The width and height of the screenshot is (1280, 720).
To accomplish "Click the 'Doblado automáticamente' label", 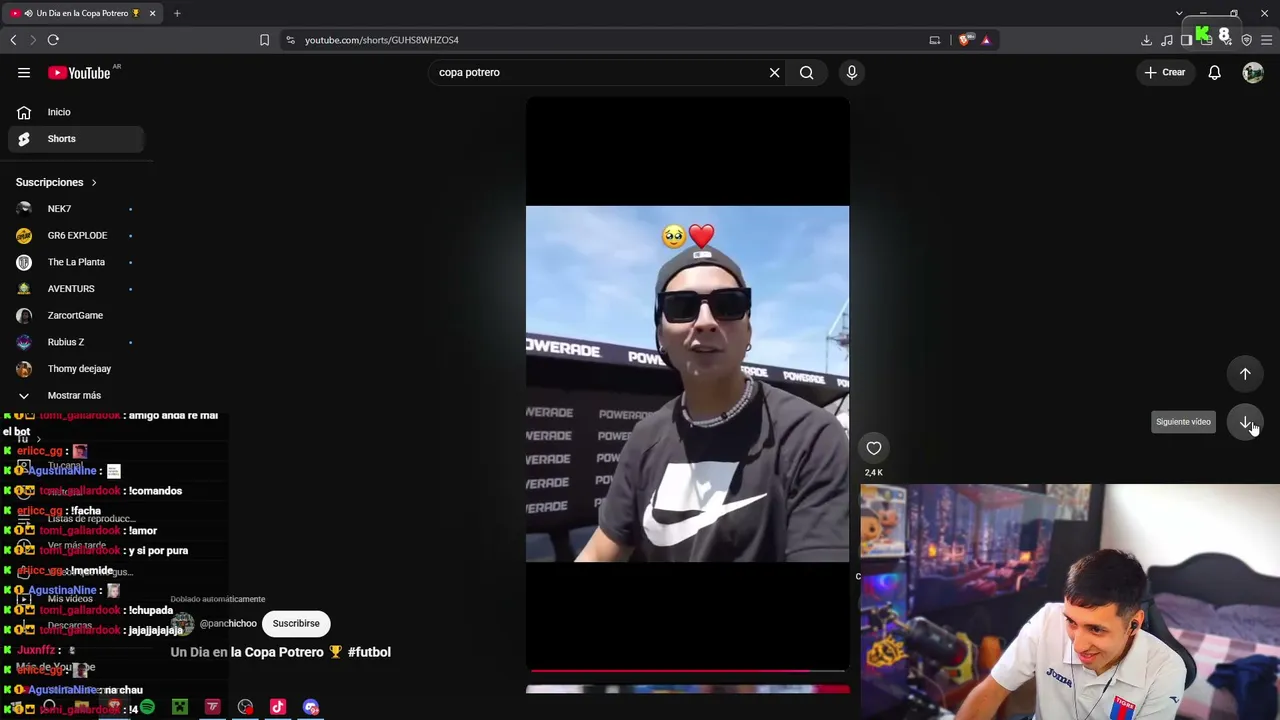I will point(218,599).
